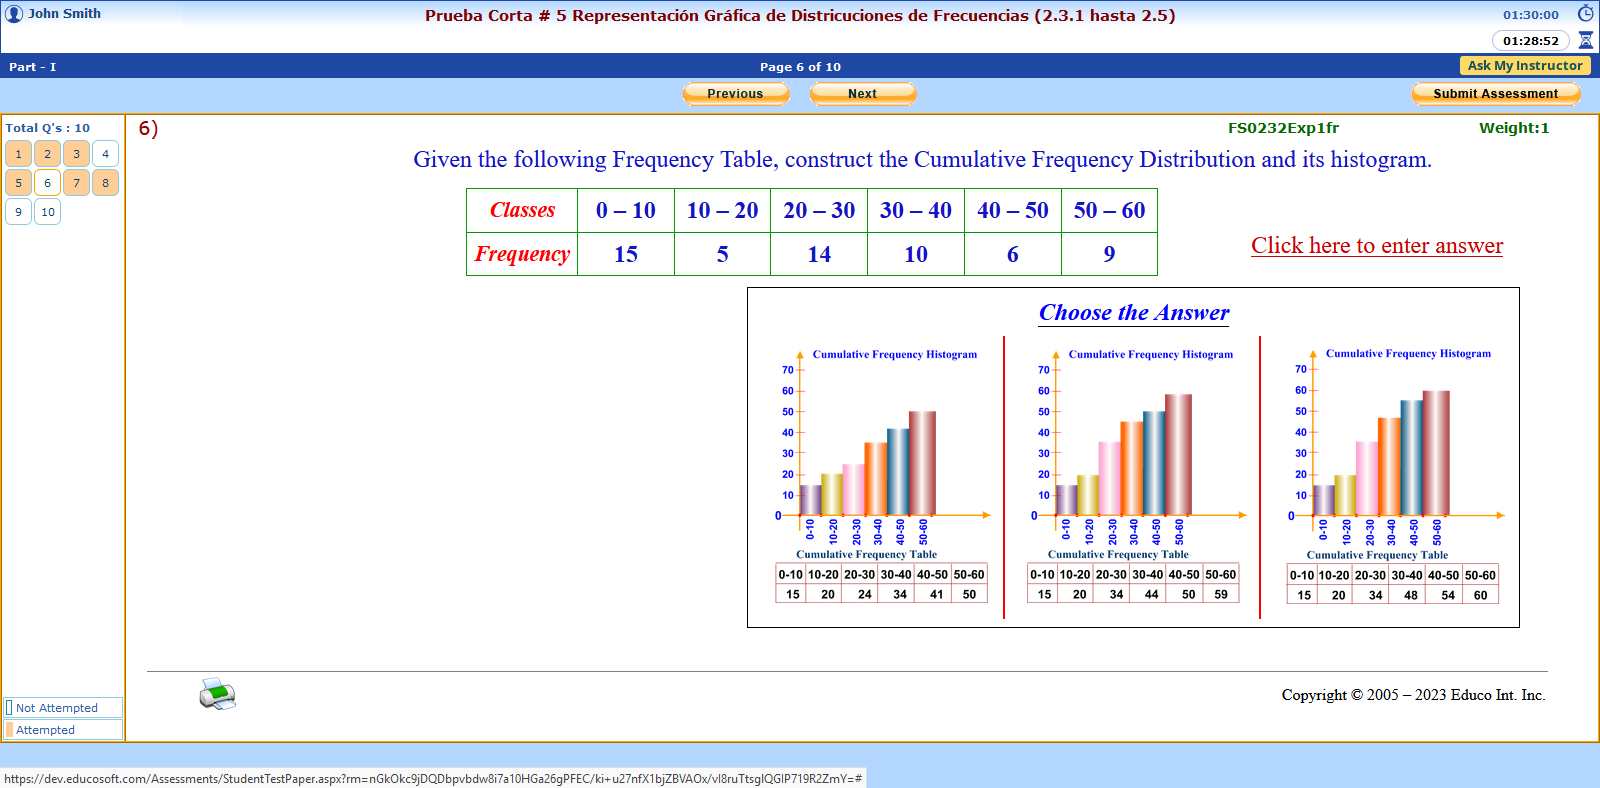1600x788 pixels.
Task: Go to the Previous page
Action: (735, 93)
